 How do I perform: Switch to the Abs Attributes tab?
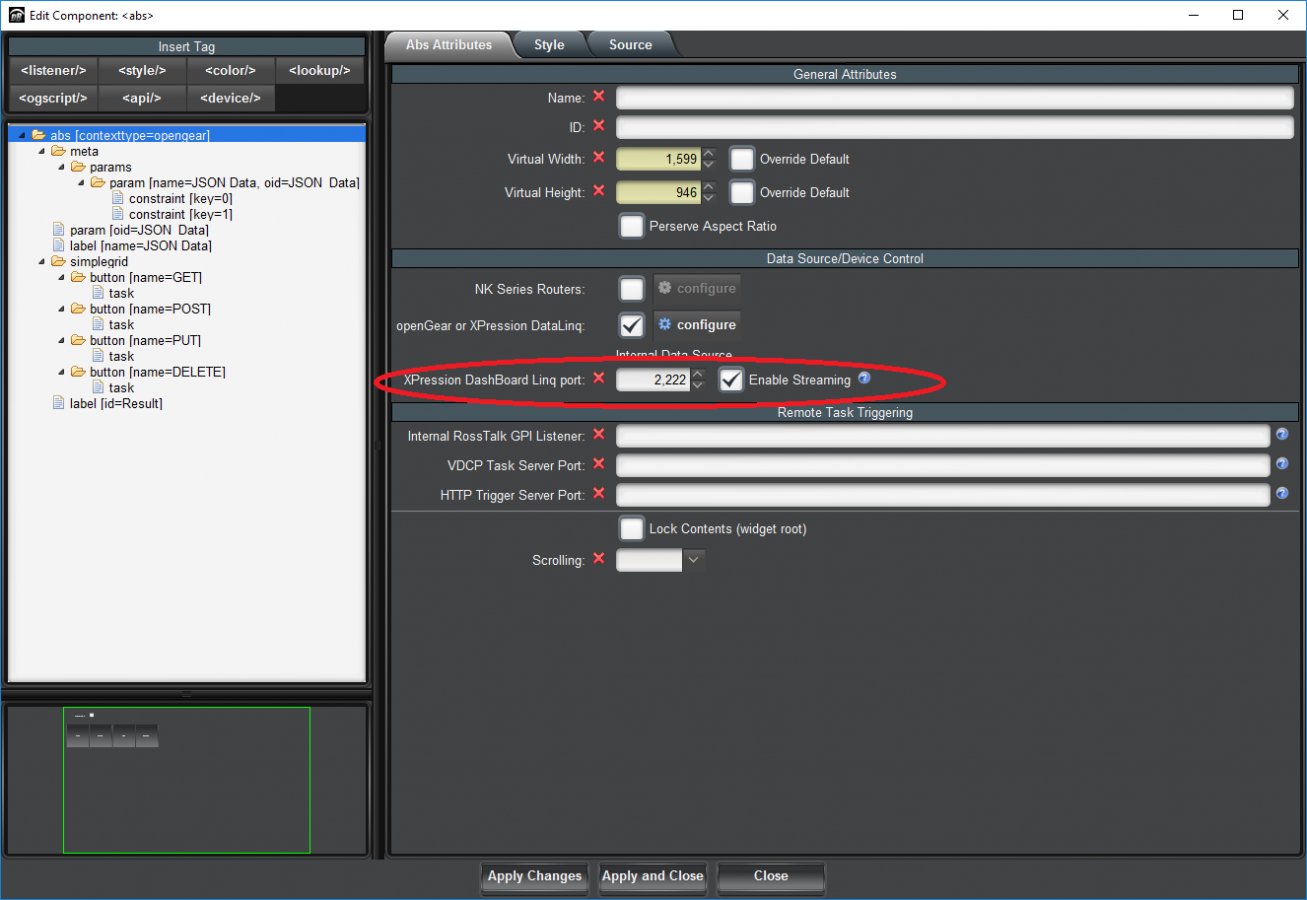coord(448,45)
